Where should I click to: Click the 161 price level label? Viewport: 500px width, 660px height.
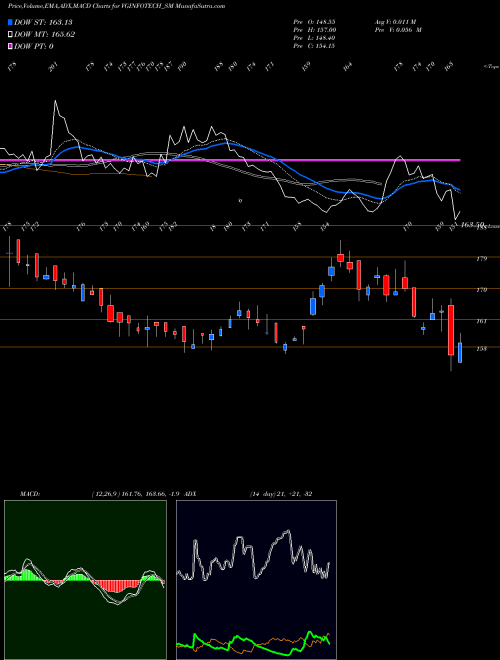coord(482,321)
